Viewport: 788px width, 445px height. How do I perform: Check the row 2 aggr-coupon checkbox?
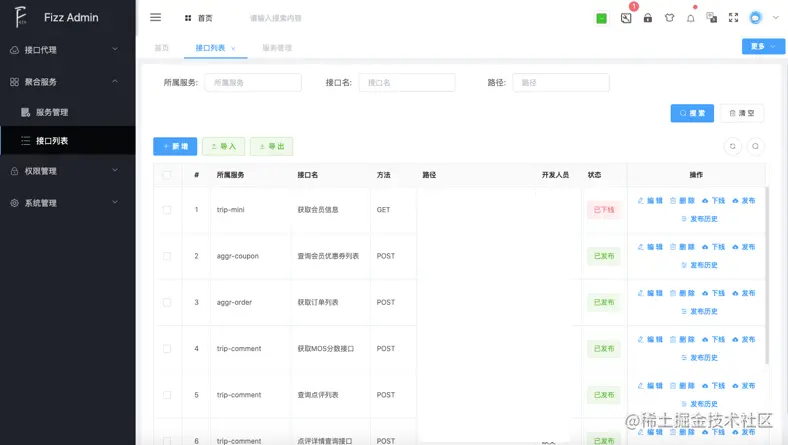pos(167,256)
